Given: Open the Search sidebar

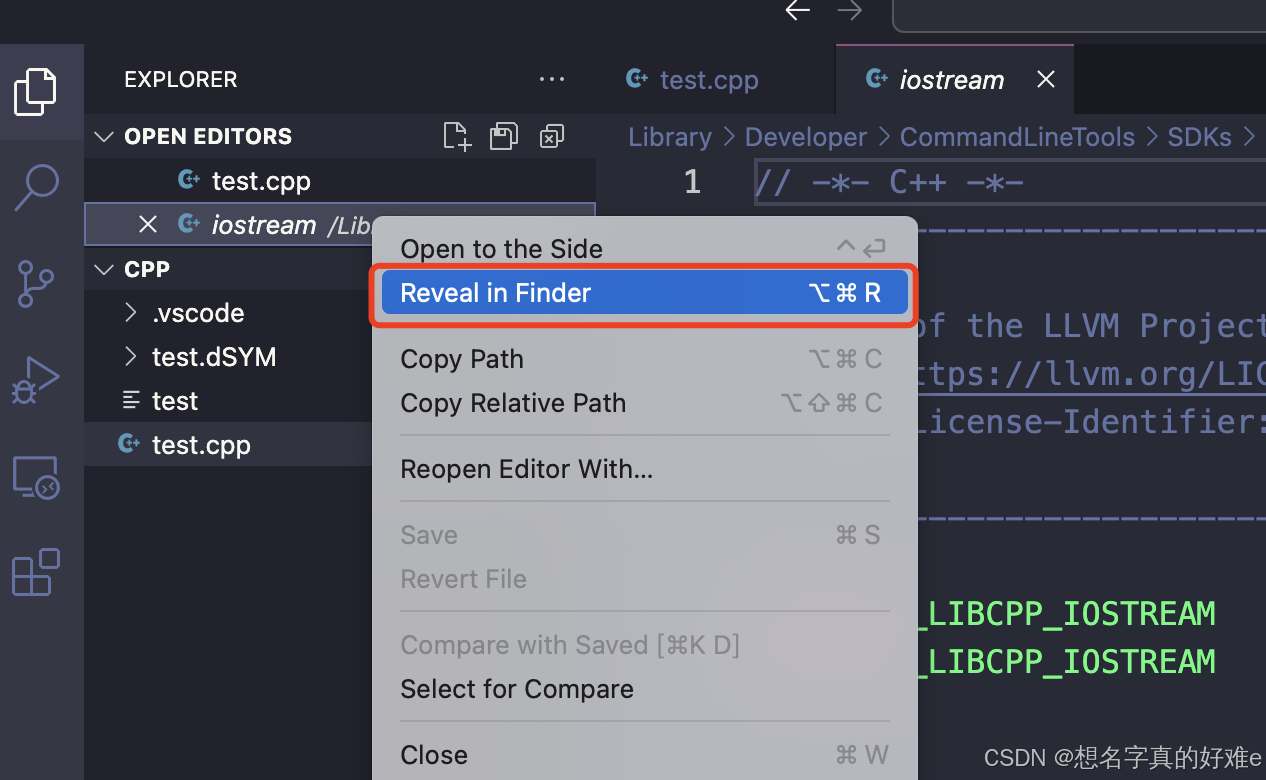Looking at the screenshot, I should coord(37,187).
